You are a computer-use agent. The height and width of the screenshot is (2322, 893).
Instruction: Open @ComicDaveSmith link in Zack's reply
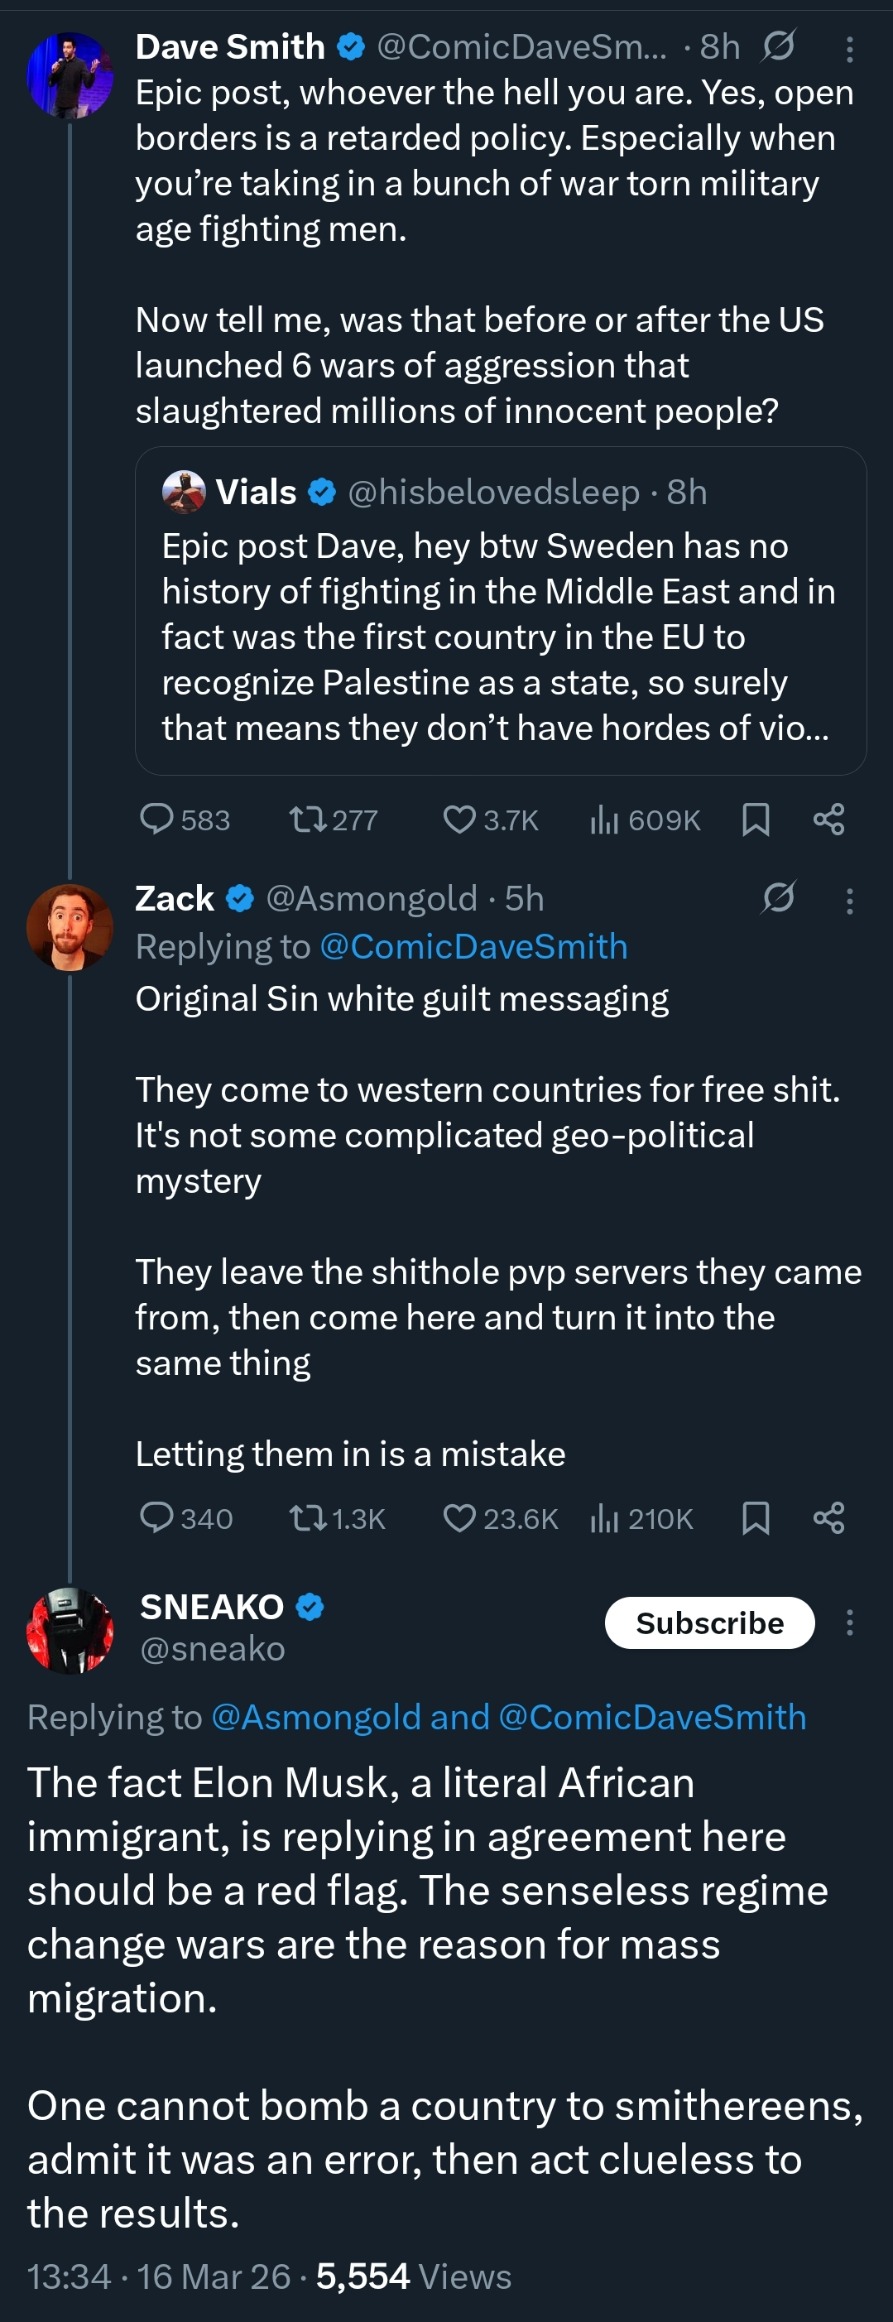(x=473, y=946)
